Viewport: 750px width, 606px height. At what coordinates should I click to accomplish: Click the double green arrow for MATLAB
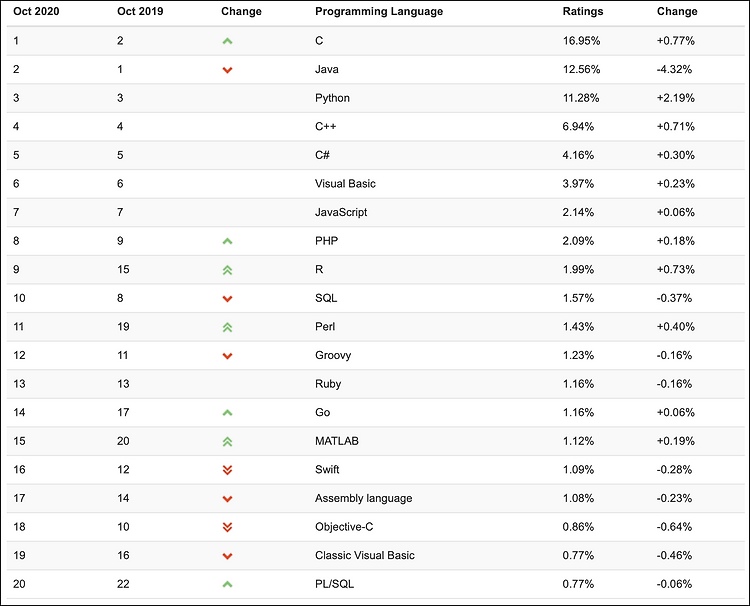pyautogui.click(x=227, y=441)
